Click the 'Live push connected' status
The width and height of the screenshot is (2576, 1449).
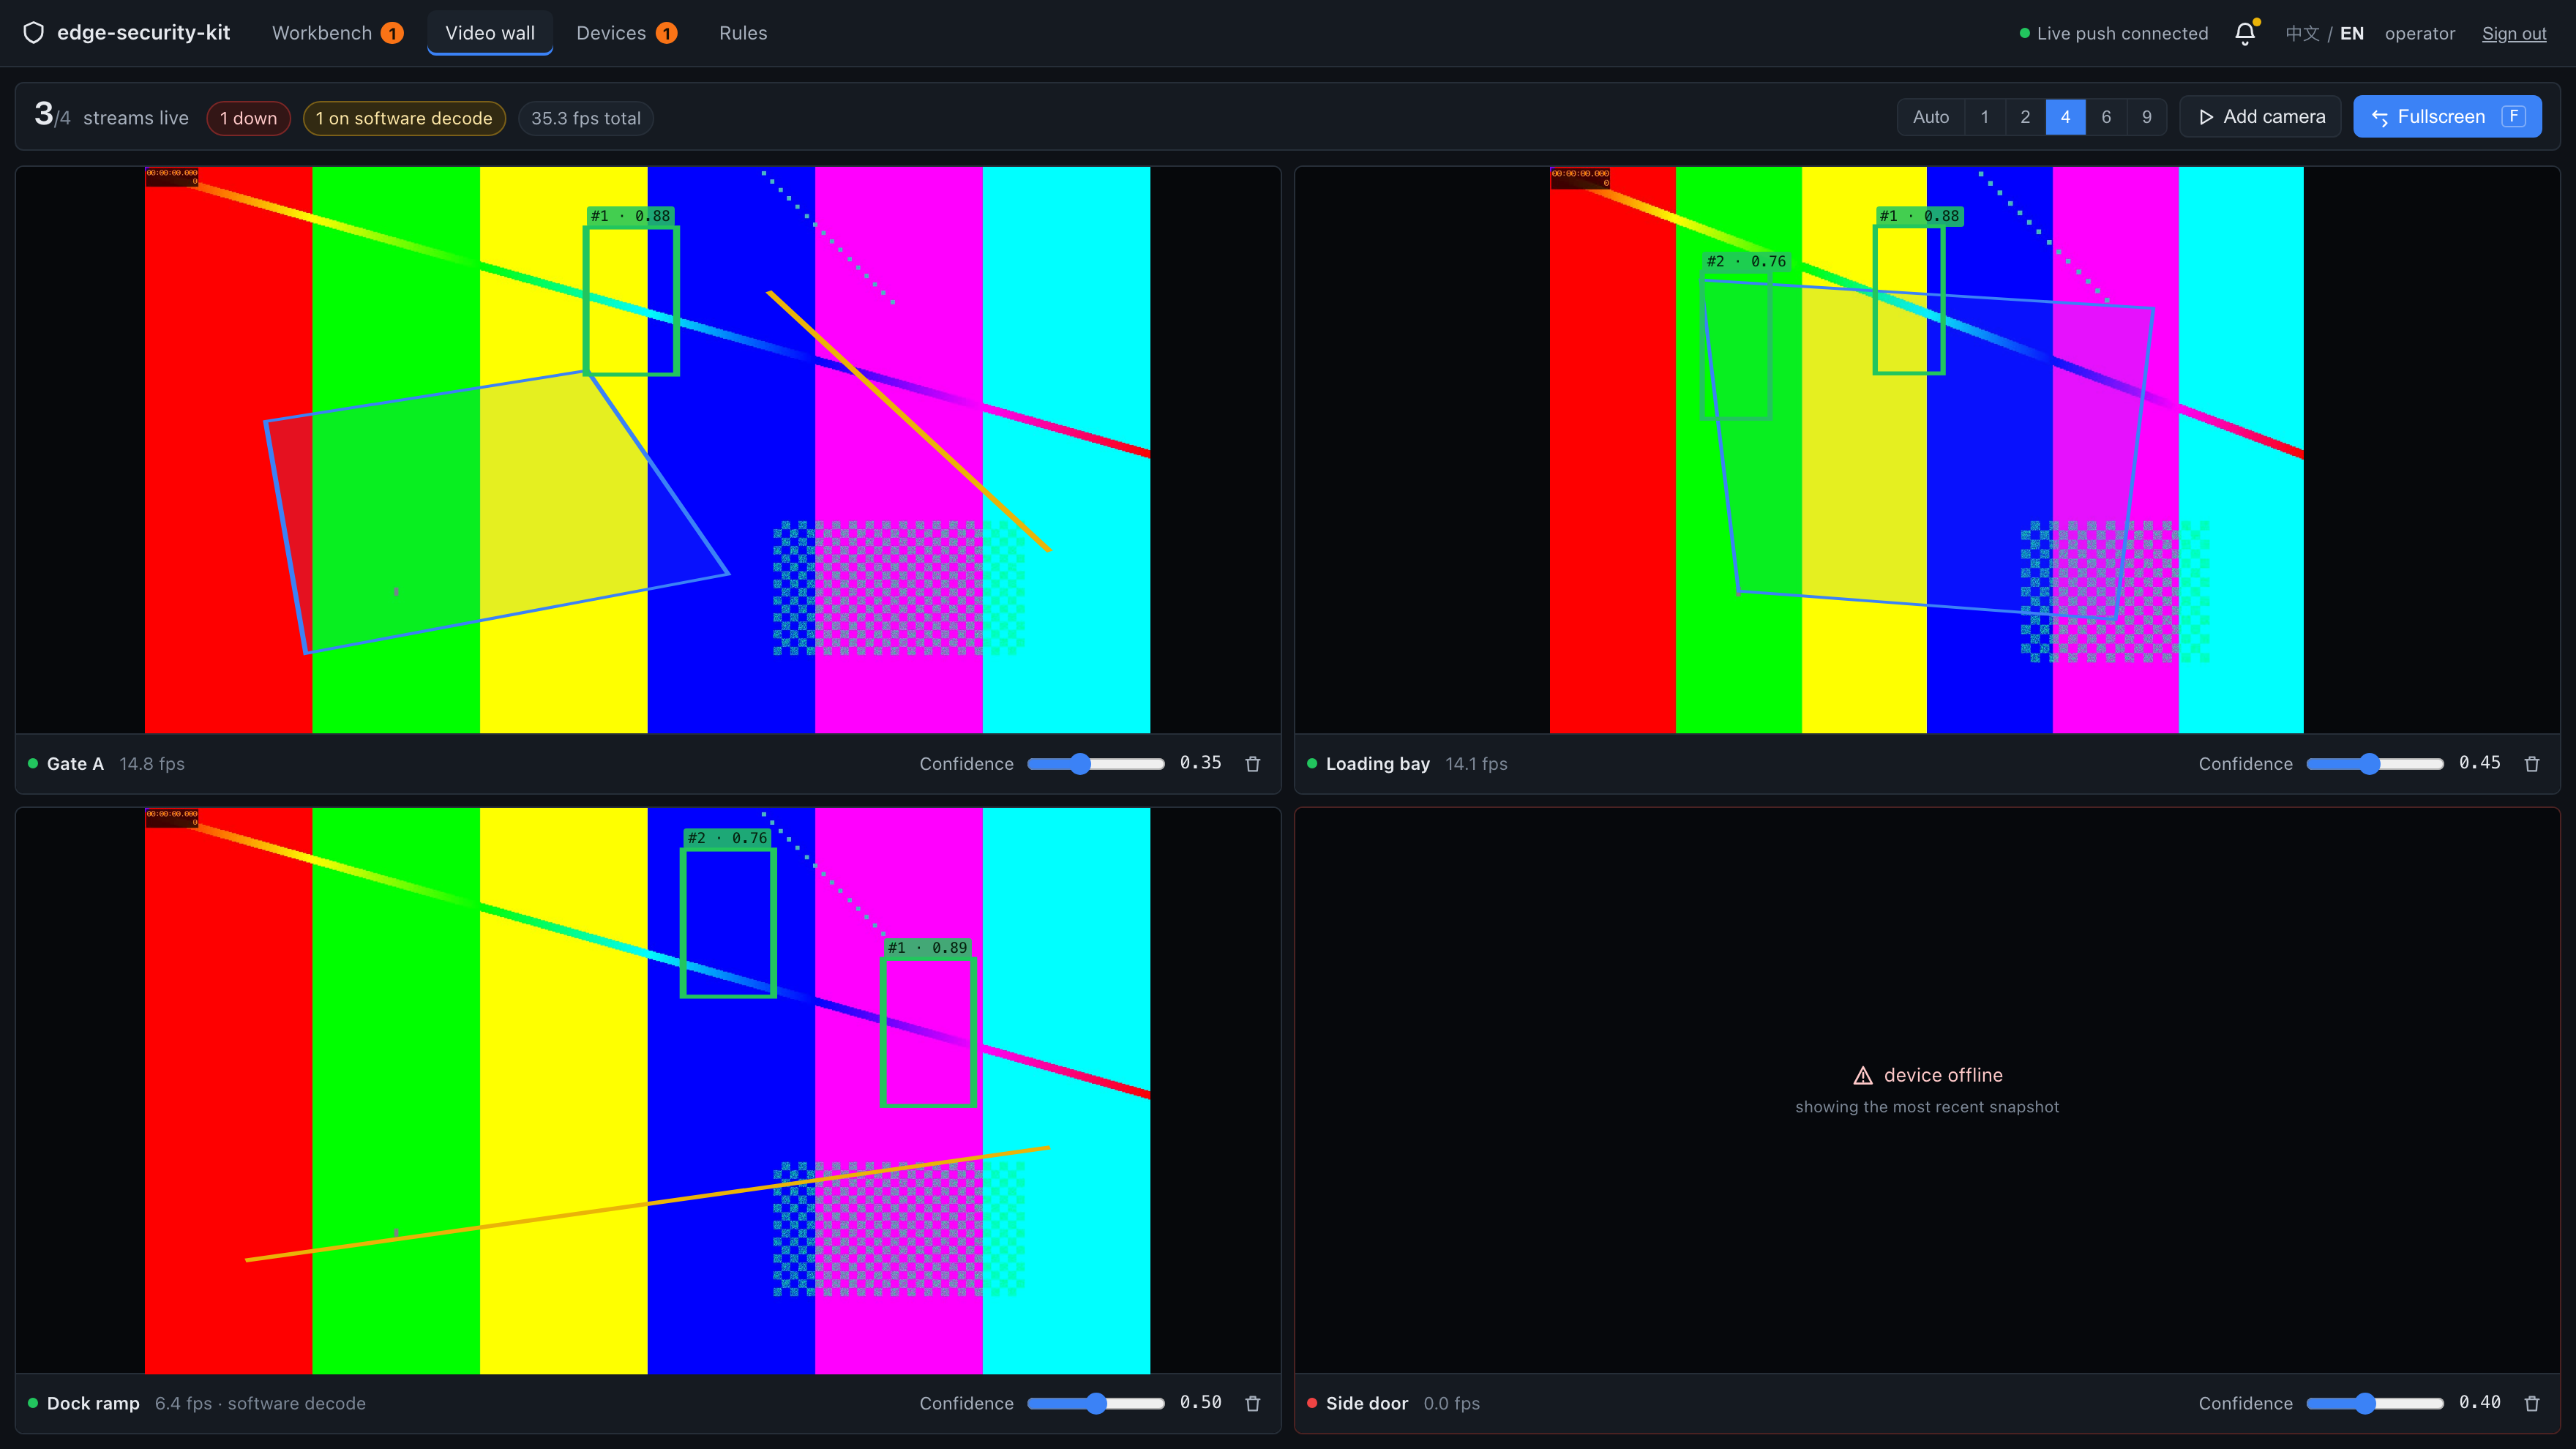click(2114, 33)
